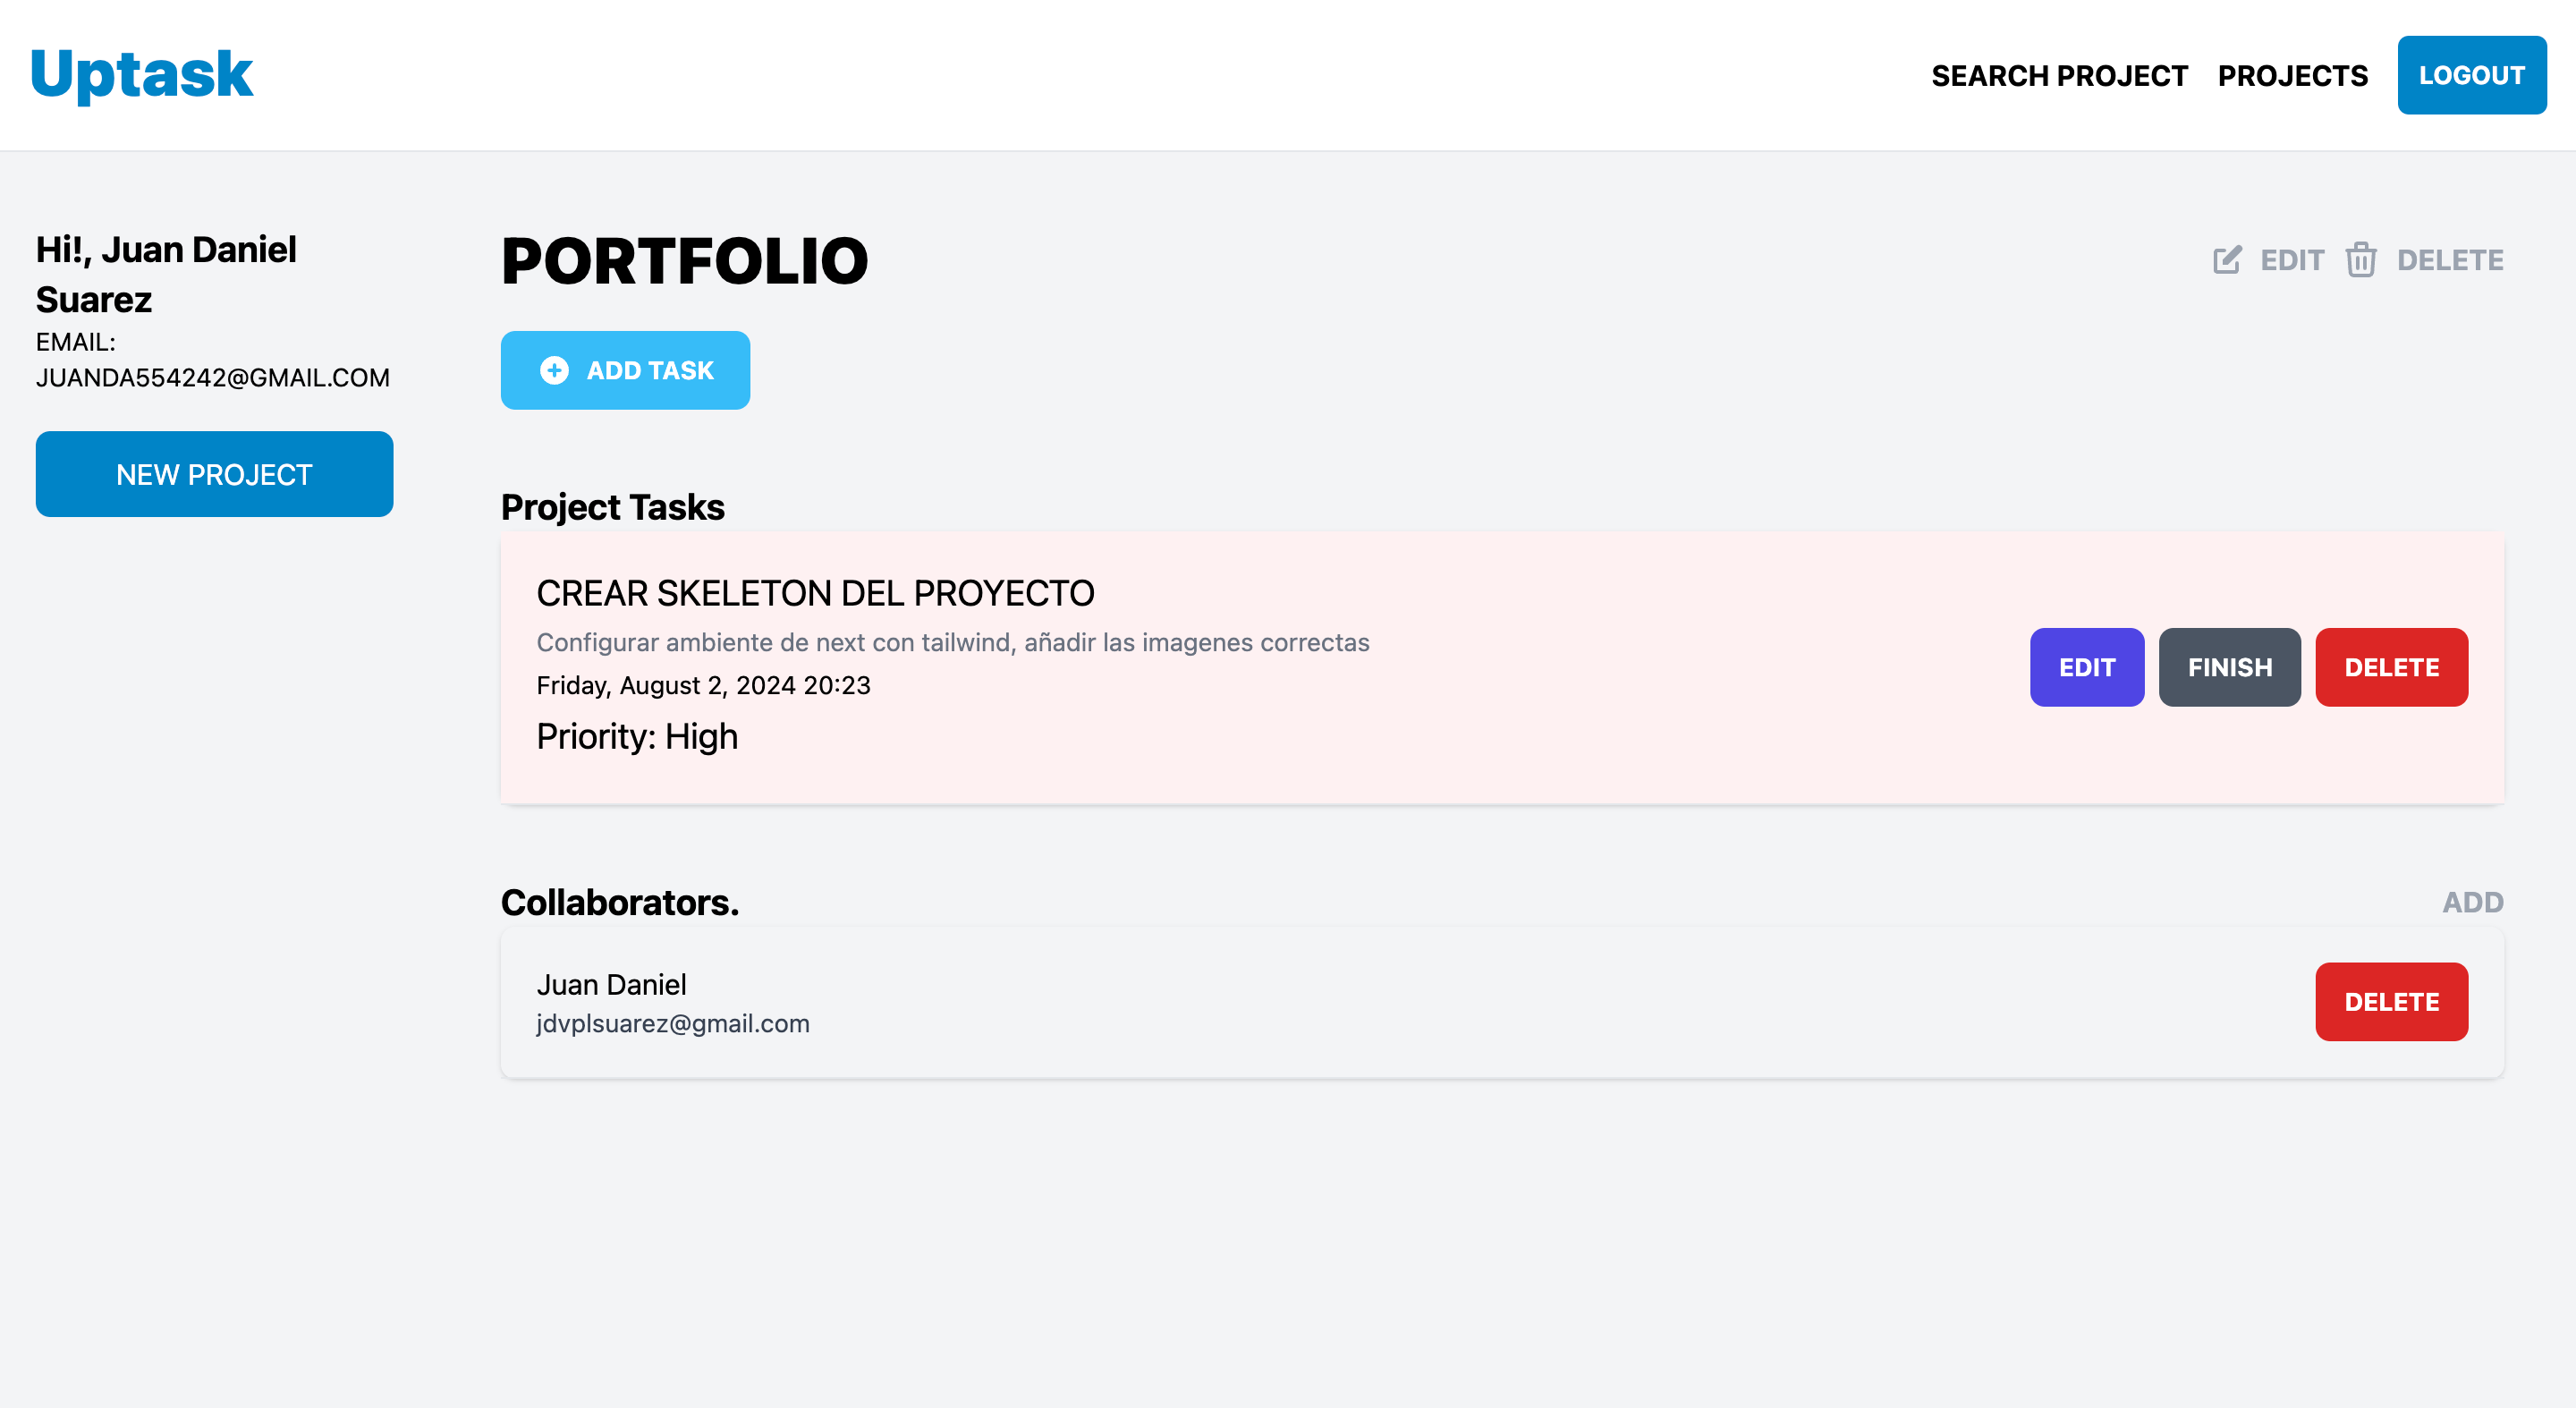Delete collaborator Juan Daniel
This screenshot has height=1408, width=2576.
click(x=2391, y=1001)
